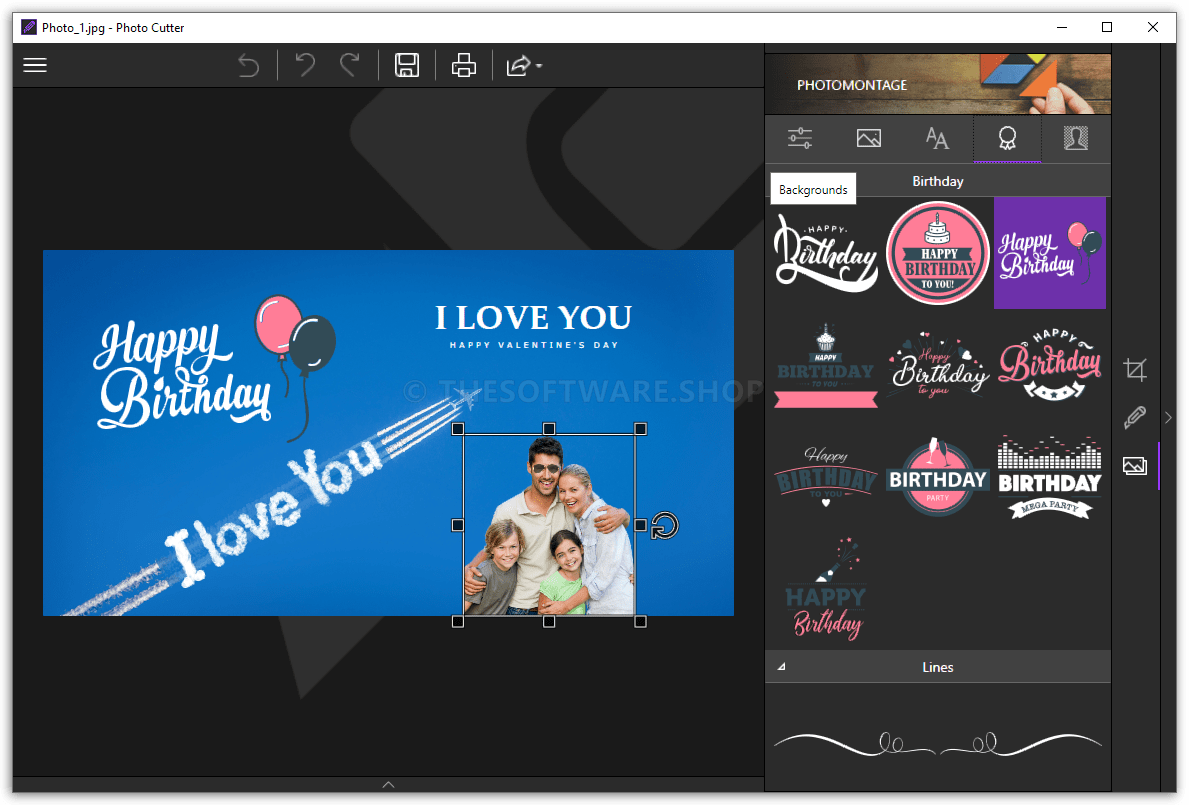
Task: Select the Birthday Mega Party sticker
Action: [1049, 480]
